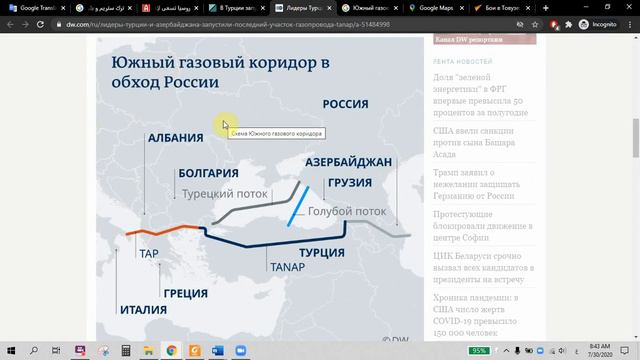Click the microphone tray icon
The height and width of the screenshot is (360, 640).
coord(517,351)
